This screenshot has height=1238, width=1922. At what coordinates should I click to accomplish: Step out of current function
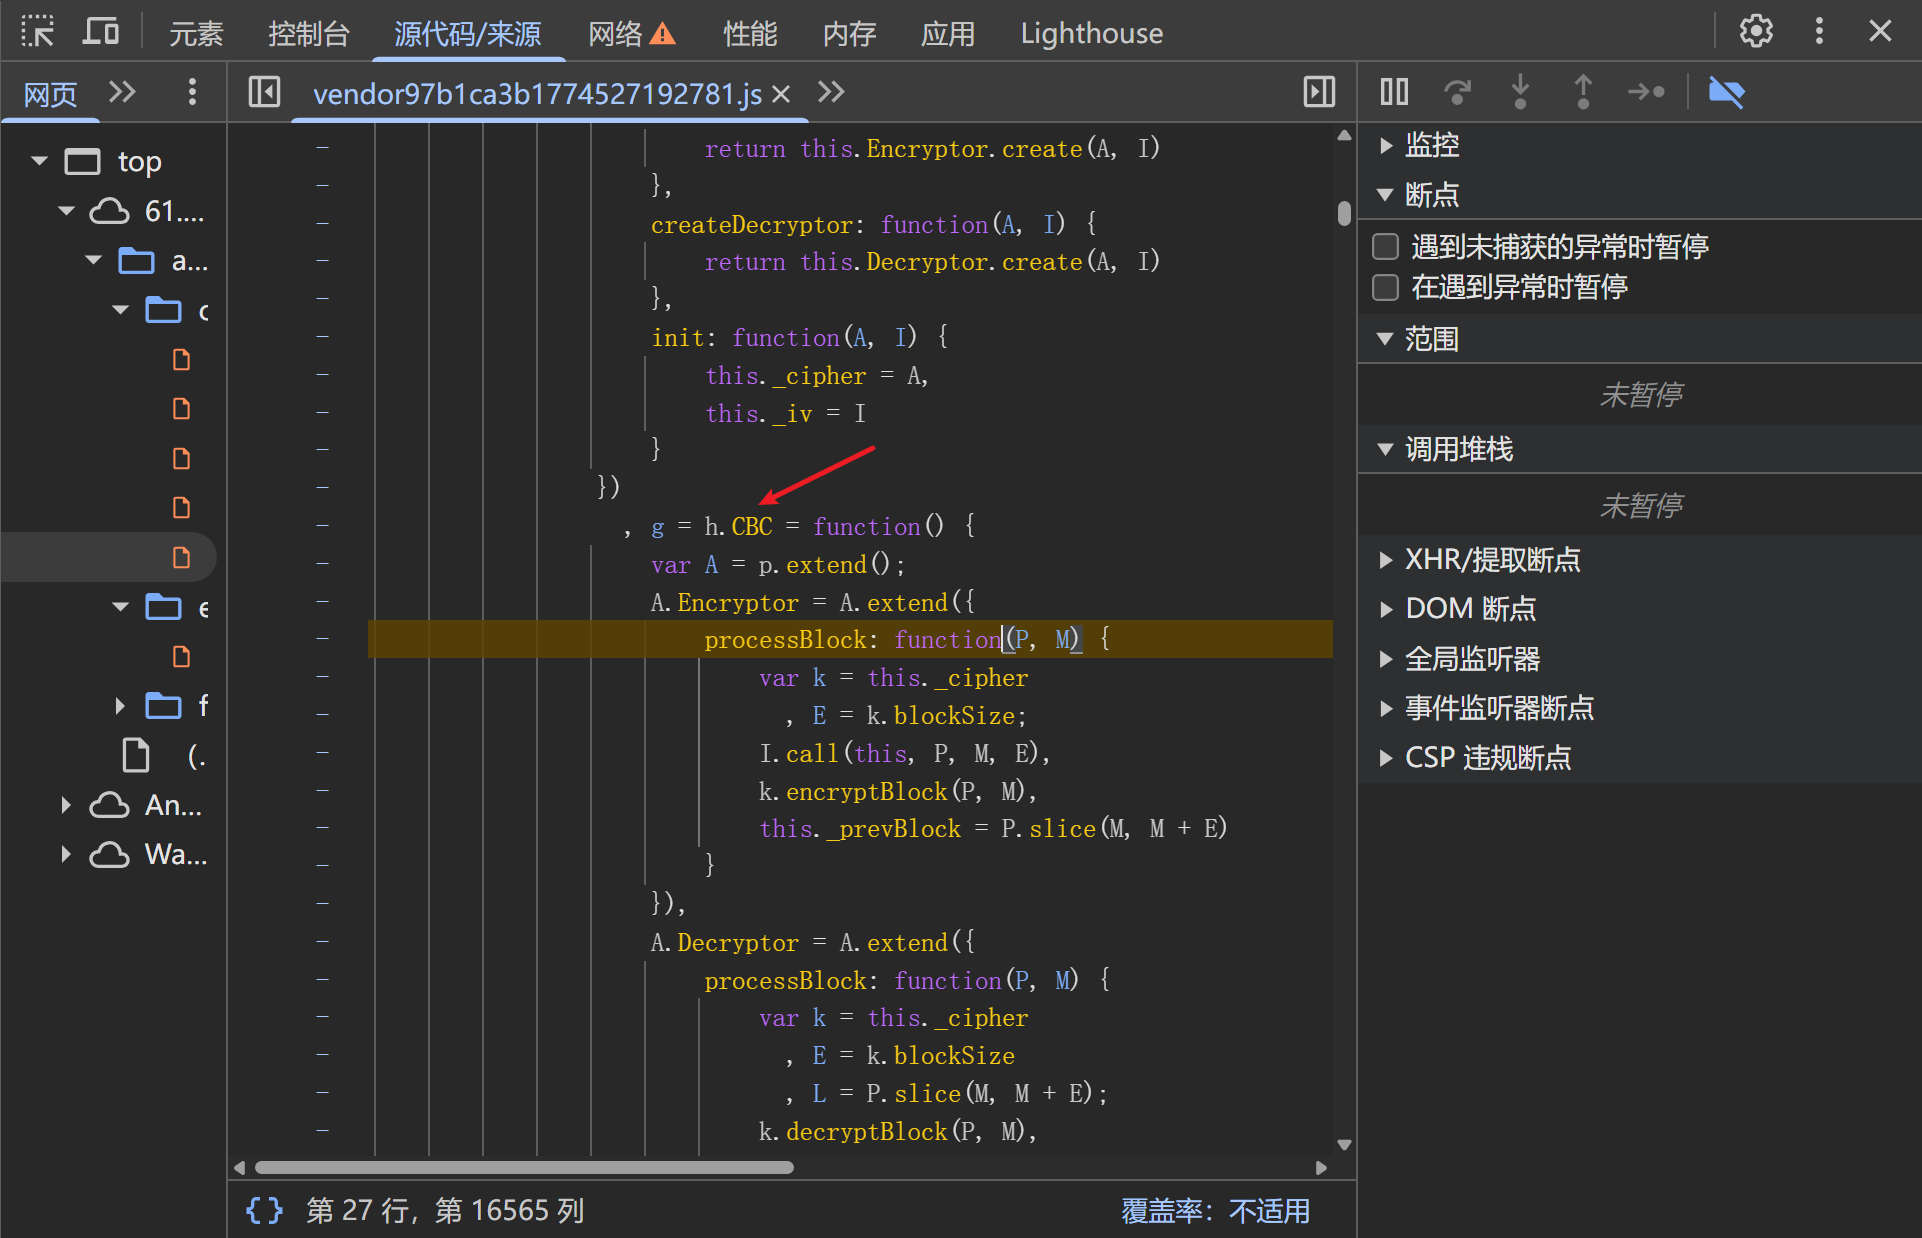1583,93
